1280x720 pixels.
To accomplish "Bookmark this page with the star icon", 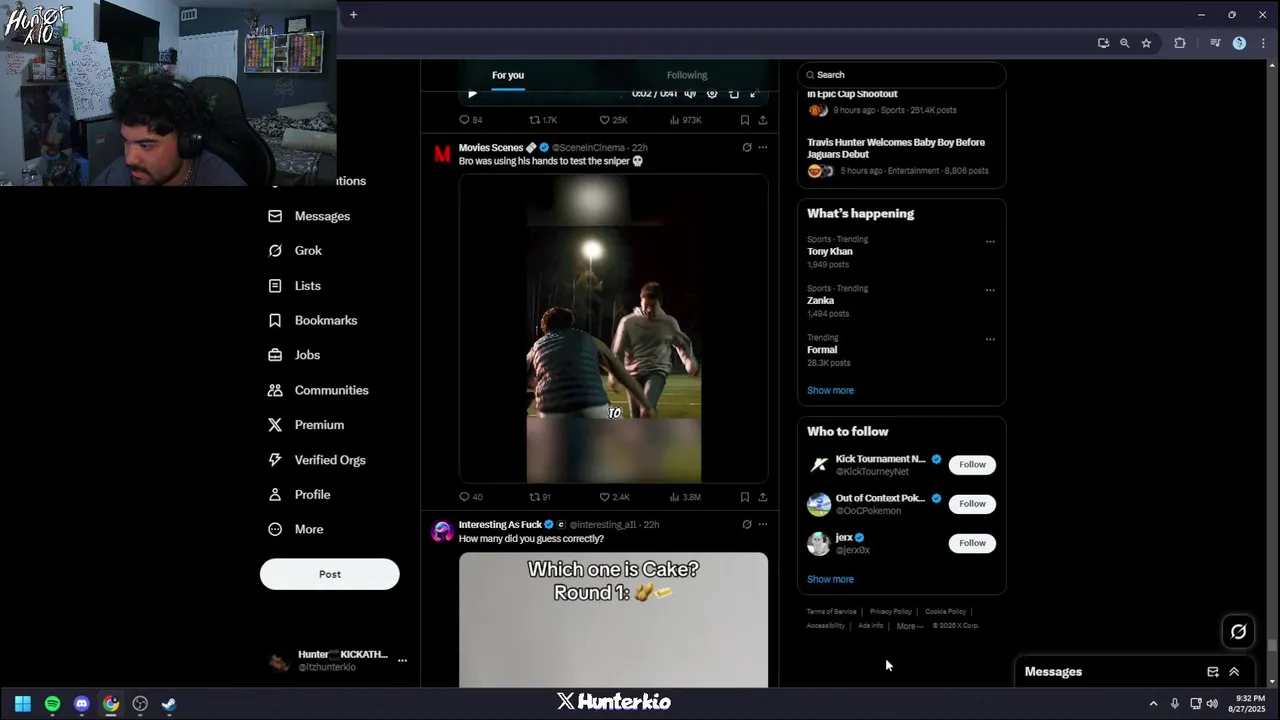I will [x=1146, y=43].
